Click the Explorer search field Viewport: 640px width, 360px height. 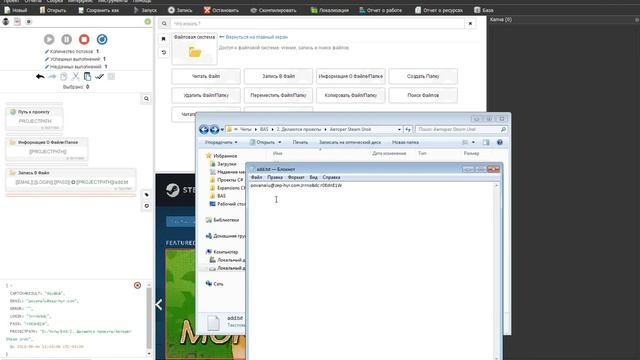[x=461, y=129]
